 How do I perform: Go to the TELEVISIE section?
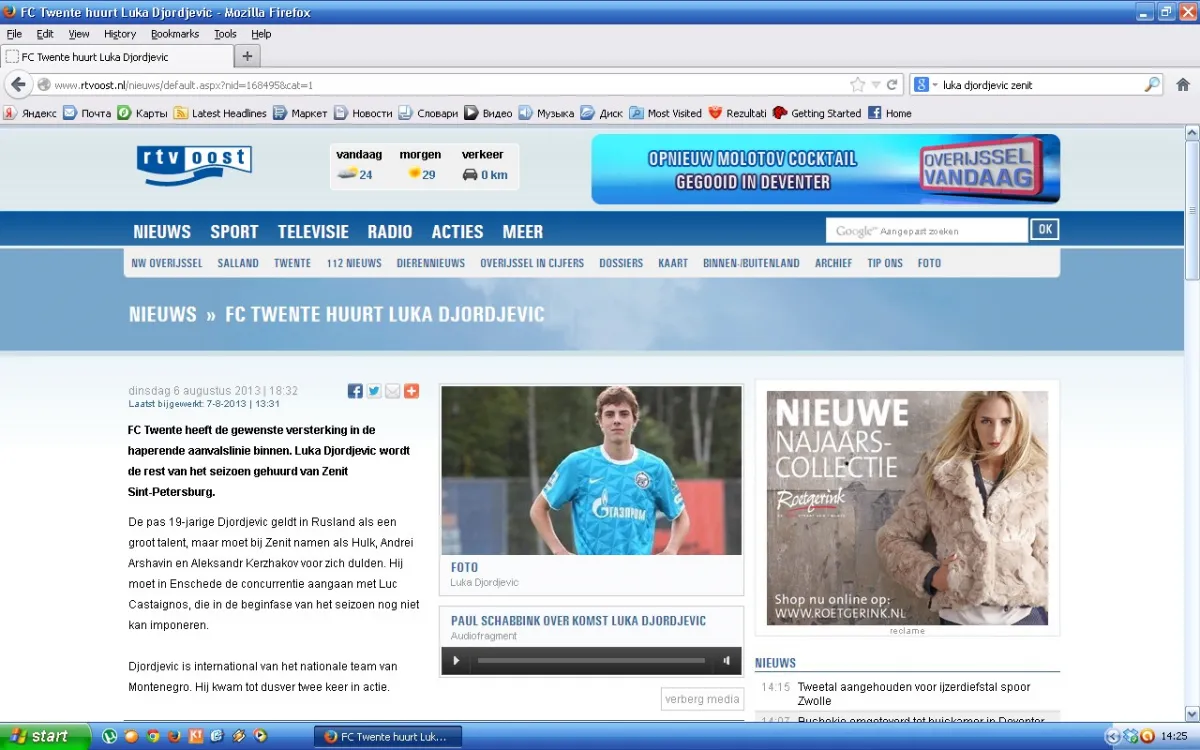pos(313,232)
